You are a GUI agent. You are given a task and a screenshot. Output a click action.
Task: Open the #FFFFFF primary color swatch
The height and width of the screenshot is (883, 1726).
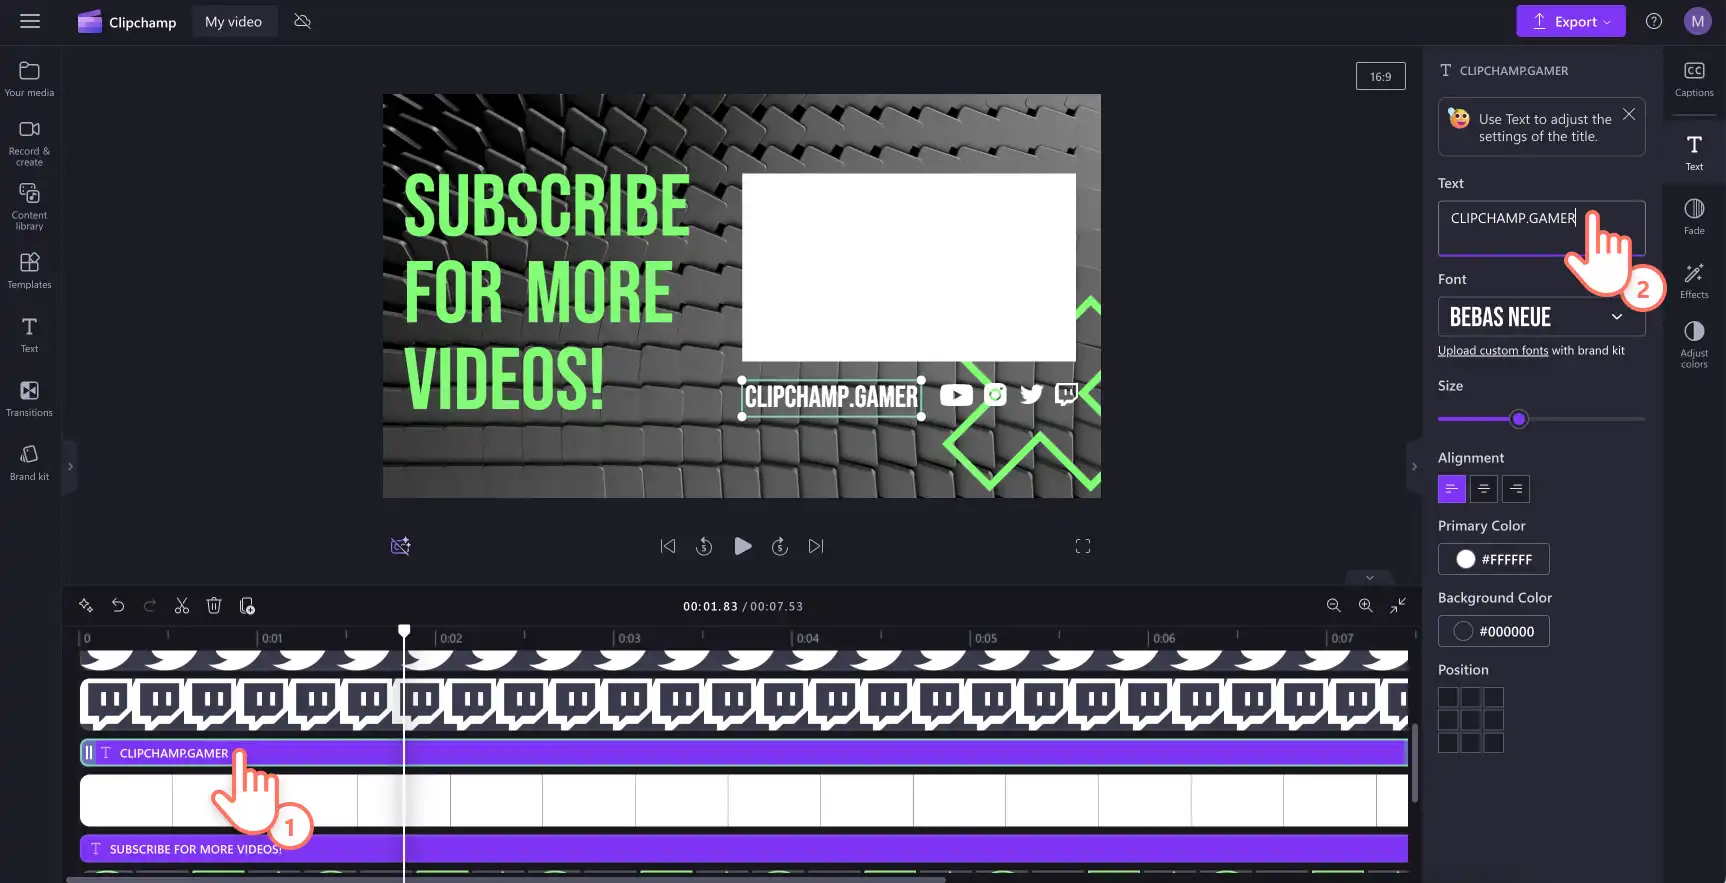click(1494, 559)
